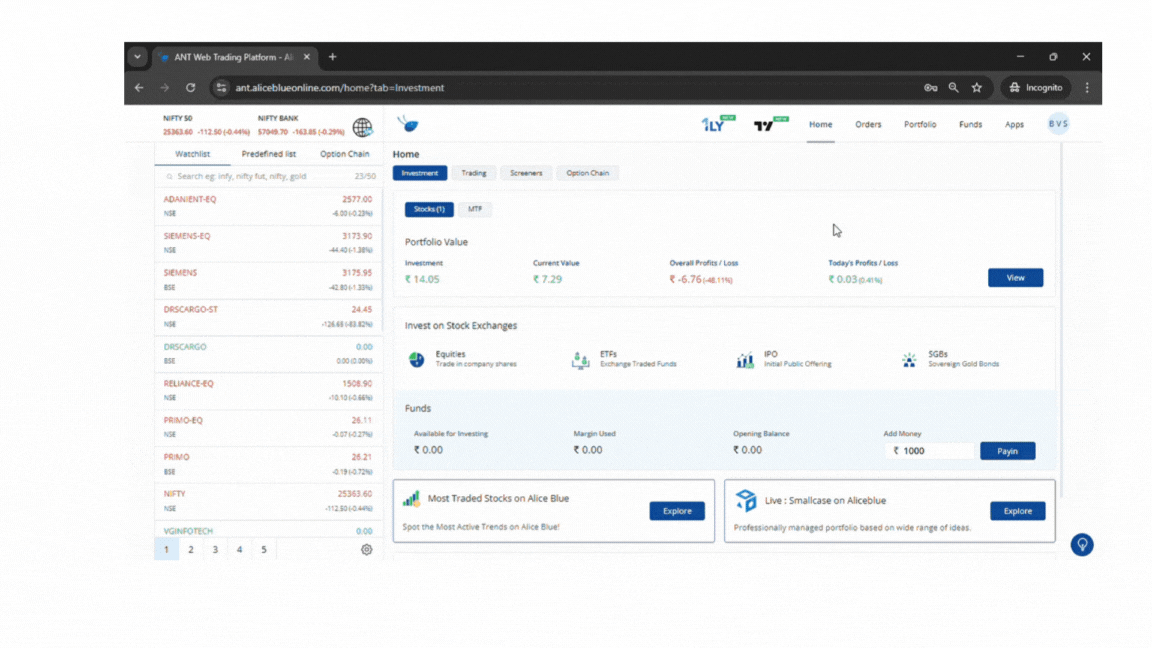The image size is (1152, 648).
Task: Open sidebar Option Chain tab
Action: coord(345,154)
